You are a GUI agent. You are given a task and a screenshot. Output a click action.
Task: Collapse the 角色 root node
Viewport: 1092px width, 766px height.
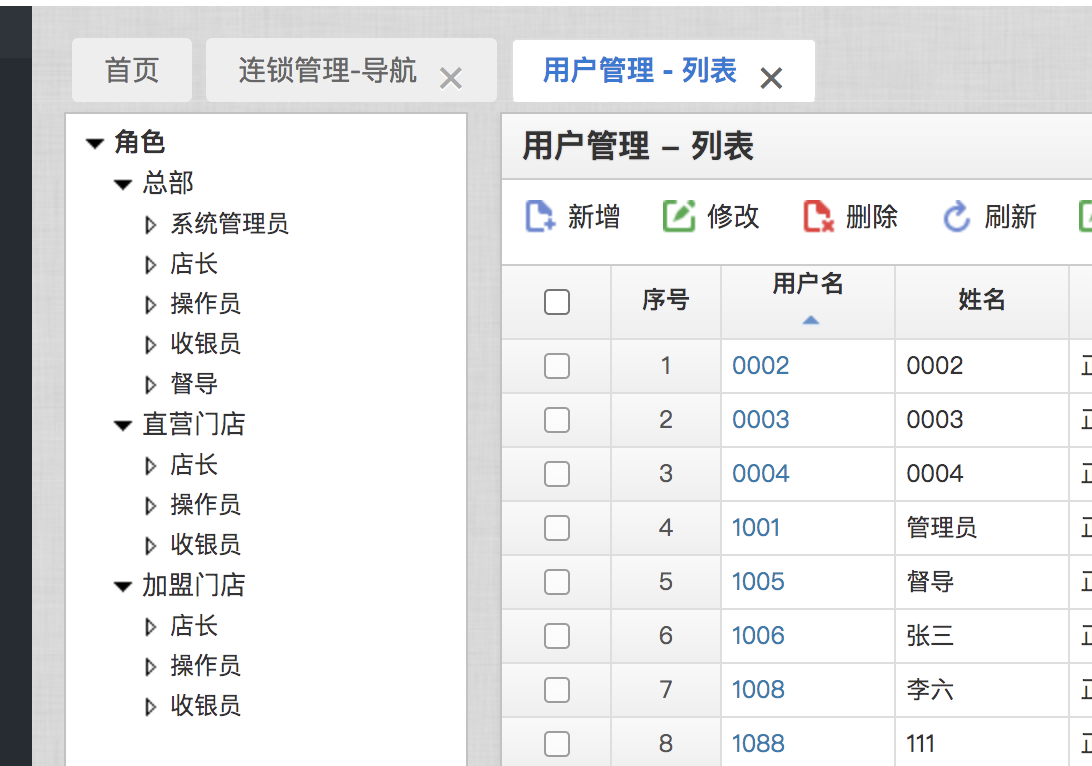pyautogui.click(x=94, y=143)
